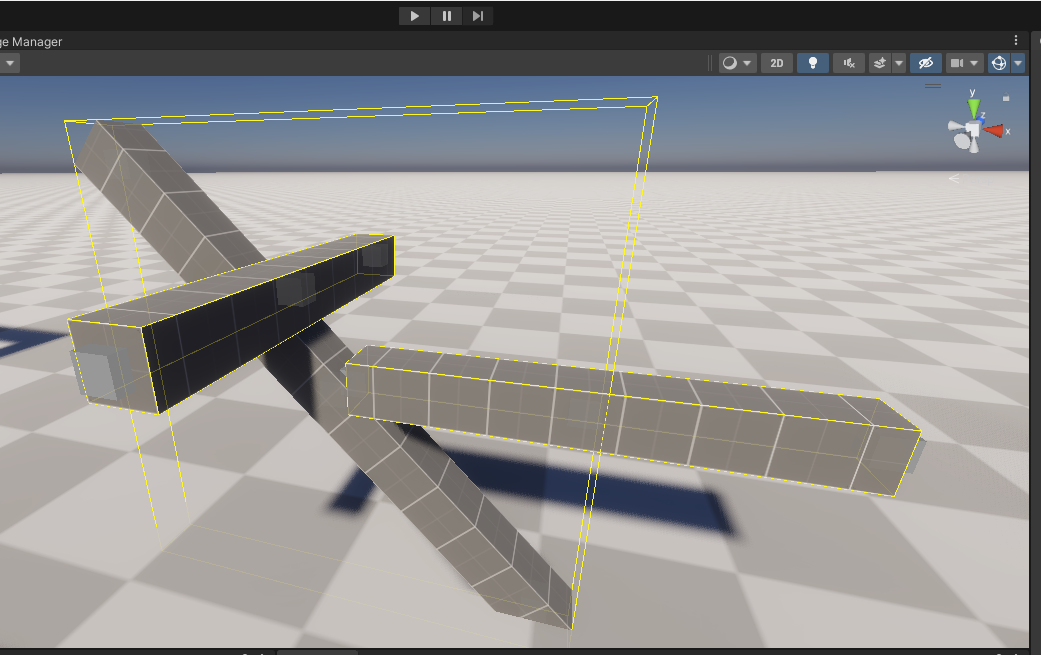This screenshot has height=655, width=1041.
Task: Click the effects visibility icon
Action: tap(878, 62)
